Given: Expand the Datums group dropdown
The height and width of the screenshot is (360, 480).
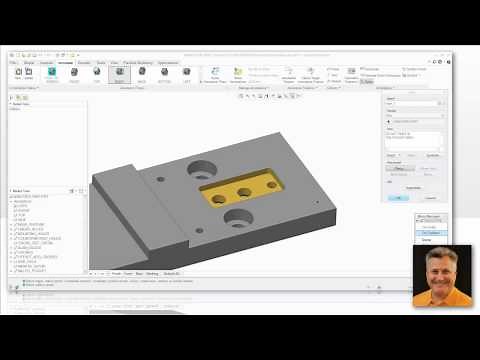Looking at the screenshot, I should pyautogui.click(x=333, y=88).
